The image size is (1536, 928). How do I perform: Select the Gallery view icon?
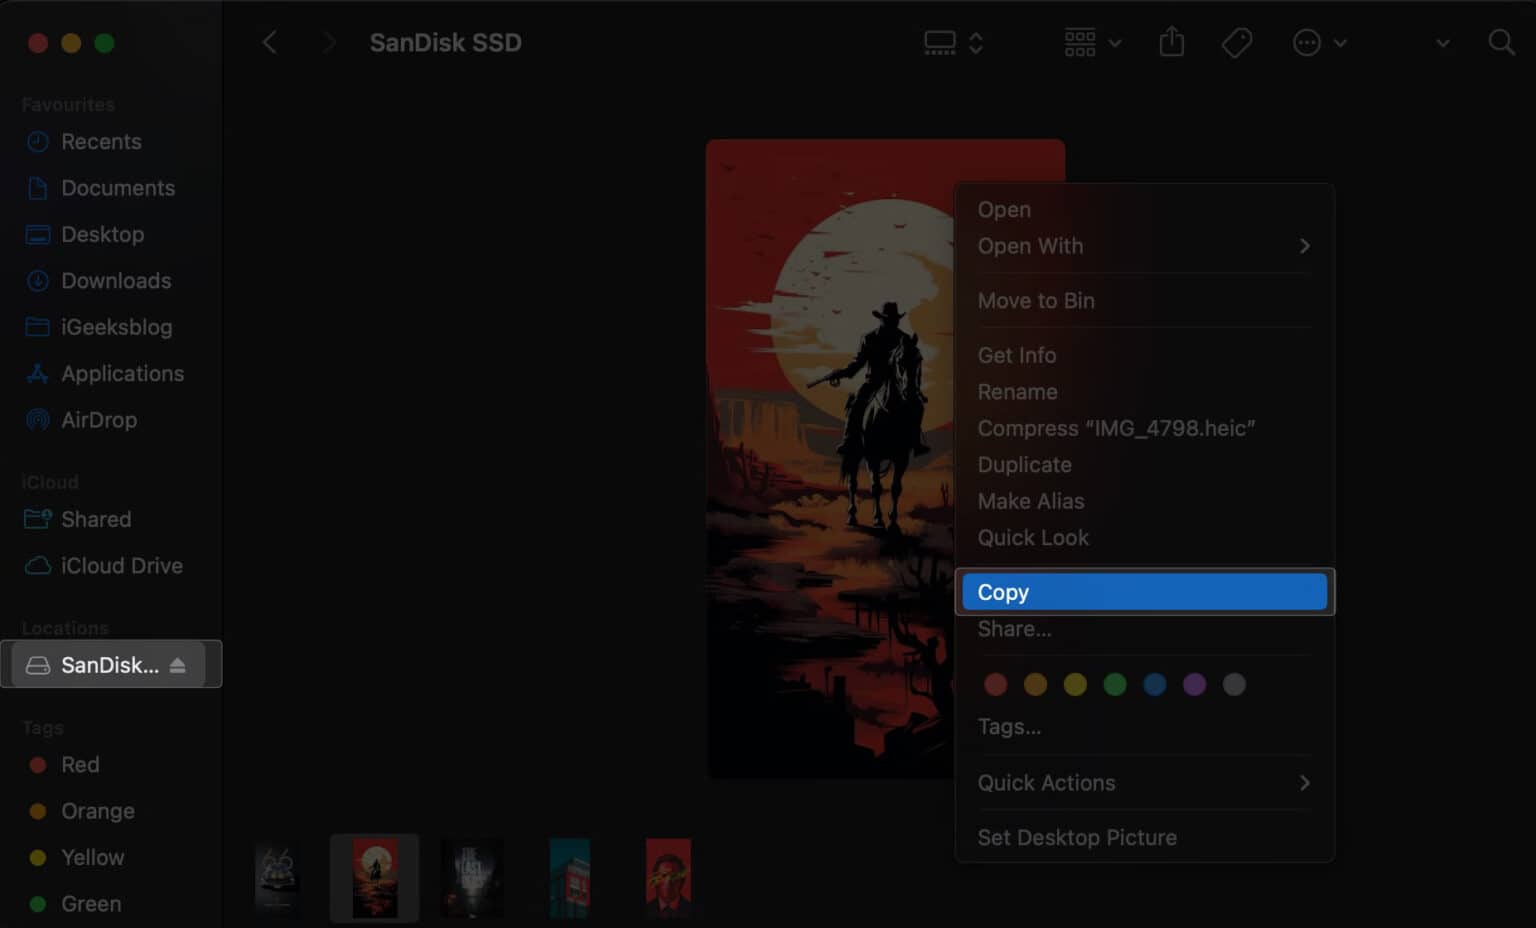click(940, 40)
